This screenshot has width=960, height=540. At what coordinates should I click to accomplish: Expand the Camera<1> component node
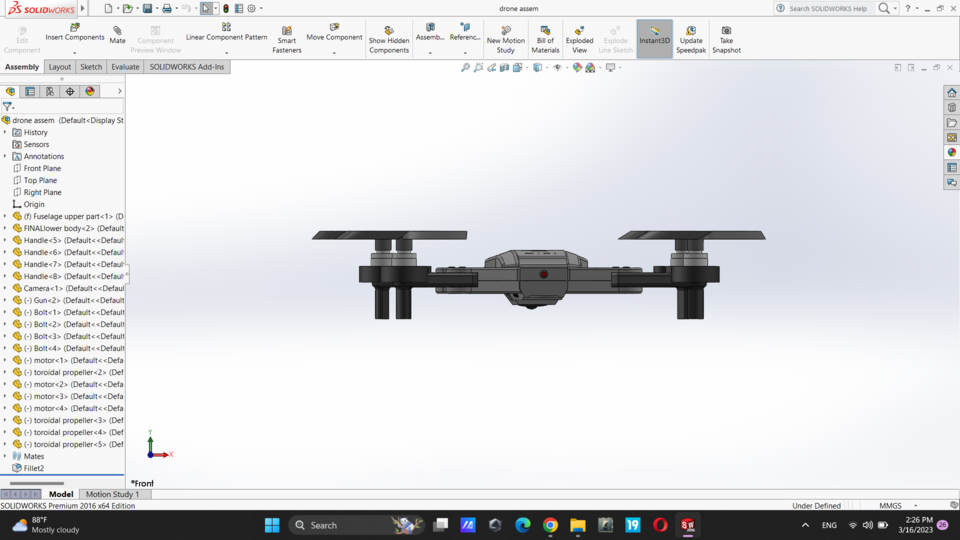[x=6, y=288]
